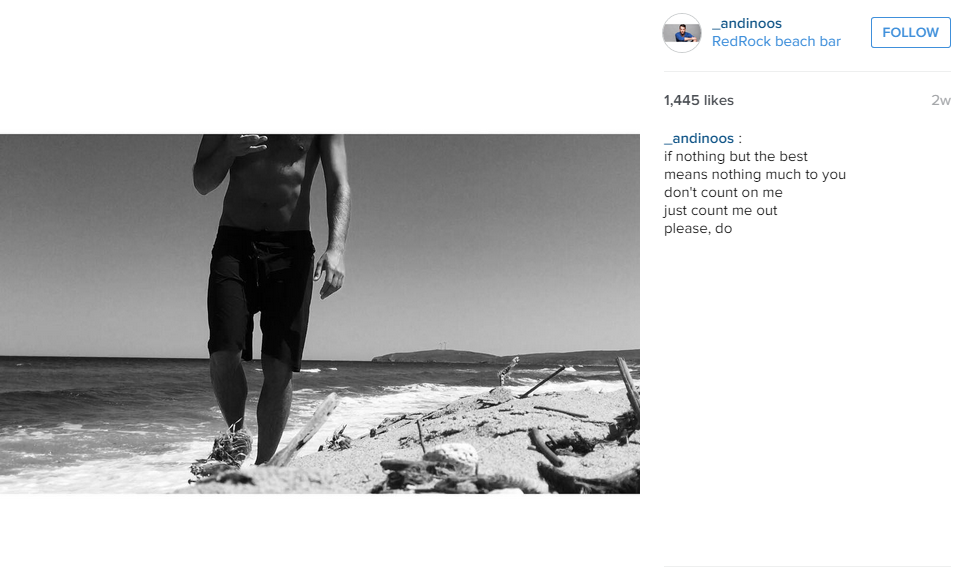Viewport: 967px width, 578px height.
Task: Click the FOLLOW button
Action: pyautogui.click(x=910, y=32)
